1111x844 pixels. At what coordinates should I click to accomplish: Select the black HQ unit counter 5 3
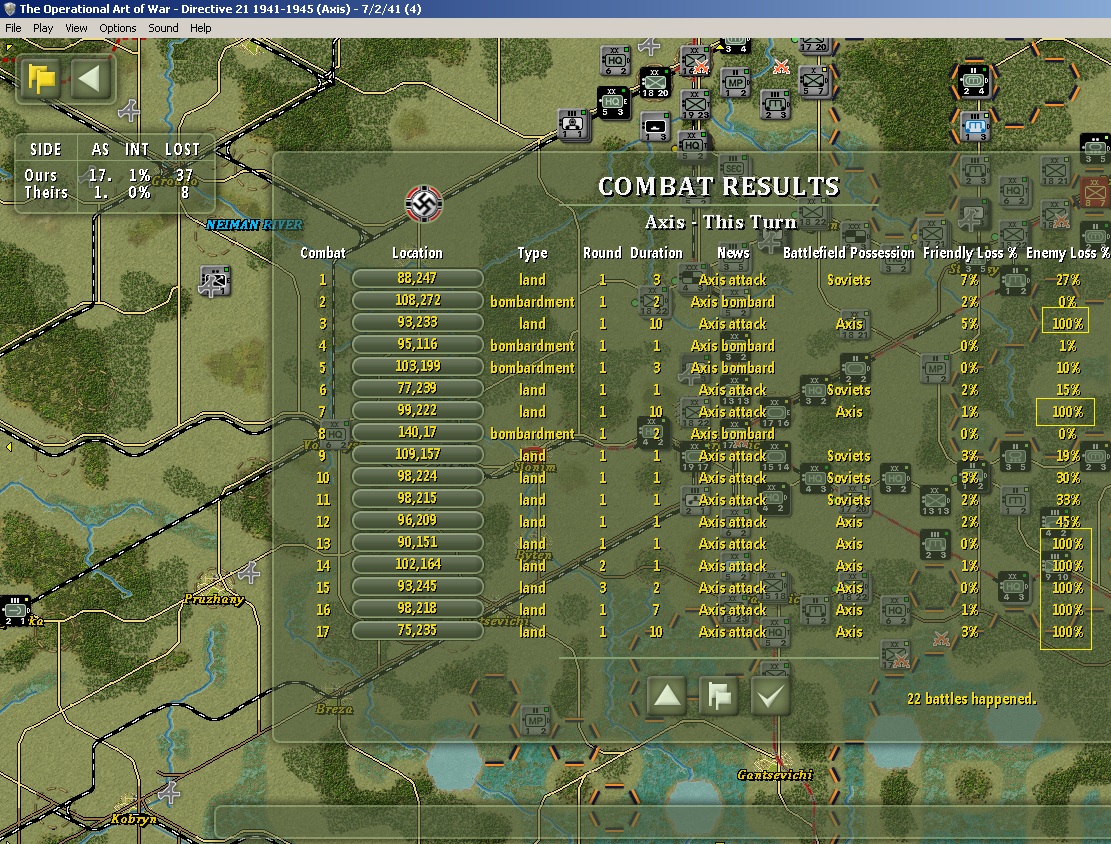click(x=613, y=103)
